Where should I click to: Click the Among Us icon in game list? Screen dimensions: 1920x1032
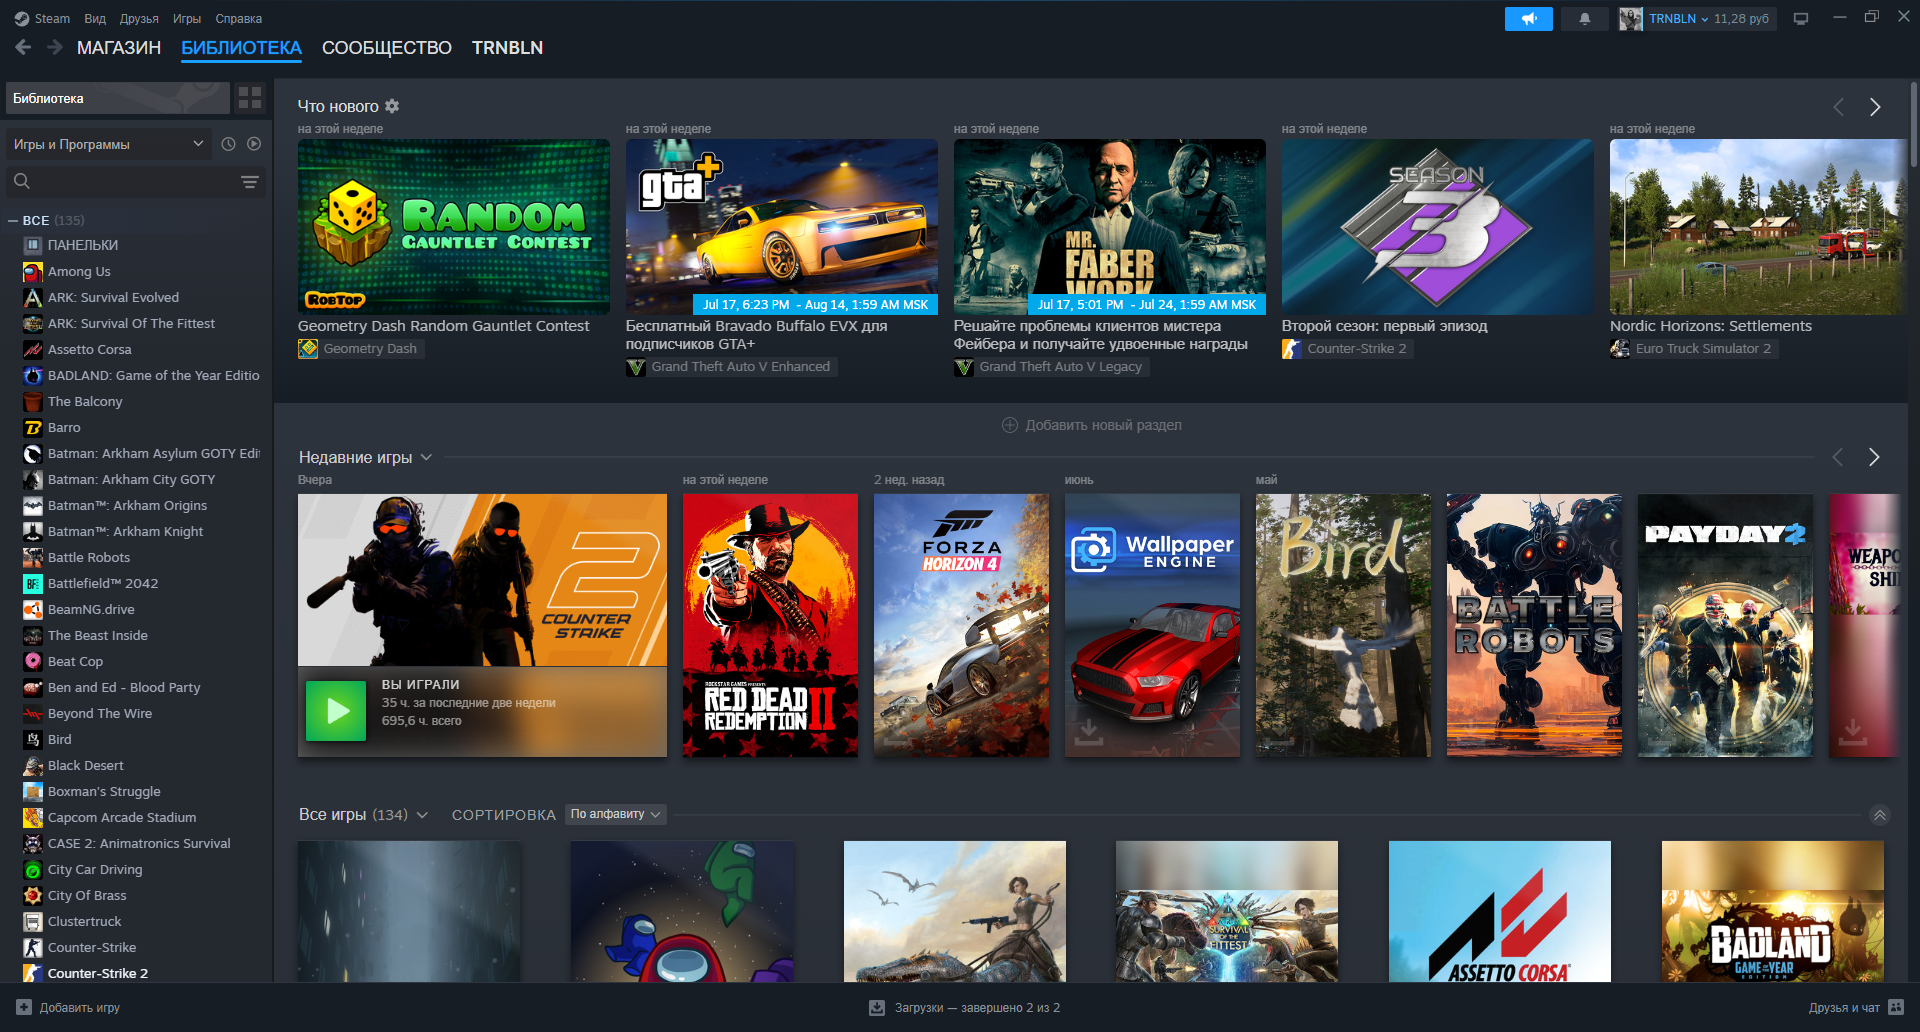coord(32,271)
